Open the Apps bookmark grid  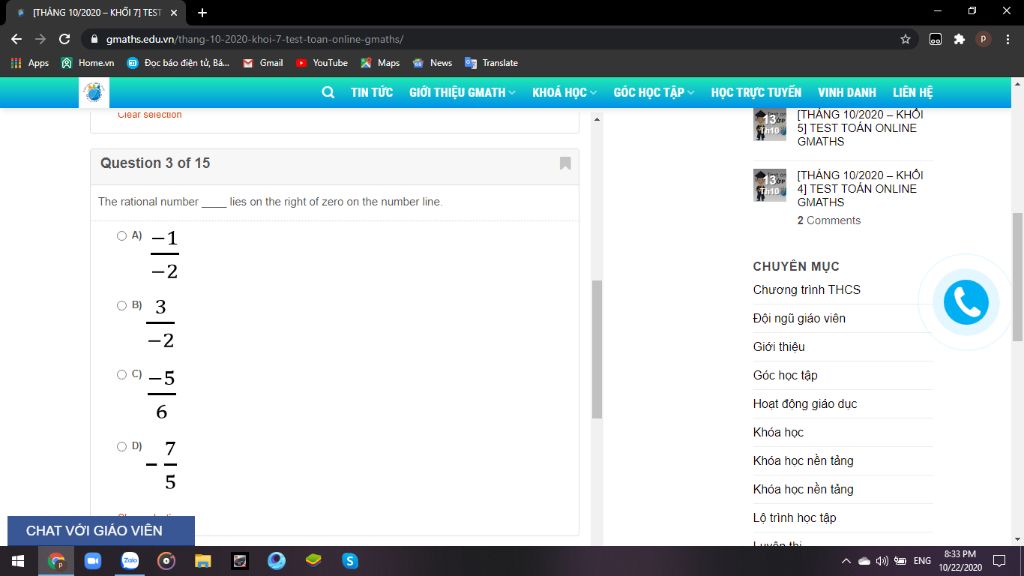pos(29,63)
